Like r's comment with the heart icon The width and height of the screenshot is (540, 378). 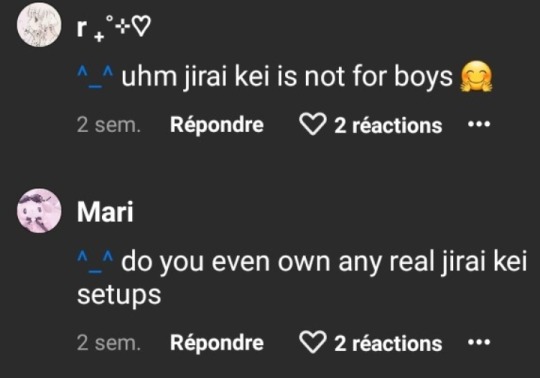[x=313, y=124]
